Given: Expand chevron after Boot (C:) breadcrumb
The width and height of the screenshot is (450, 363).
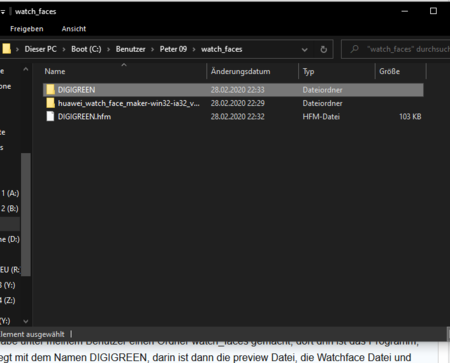Looking at the screenshot, I should pyautogui.click(x=108, y=49).
